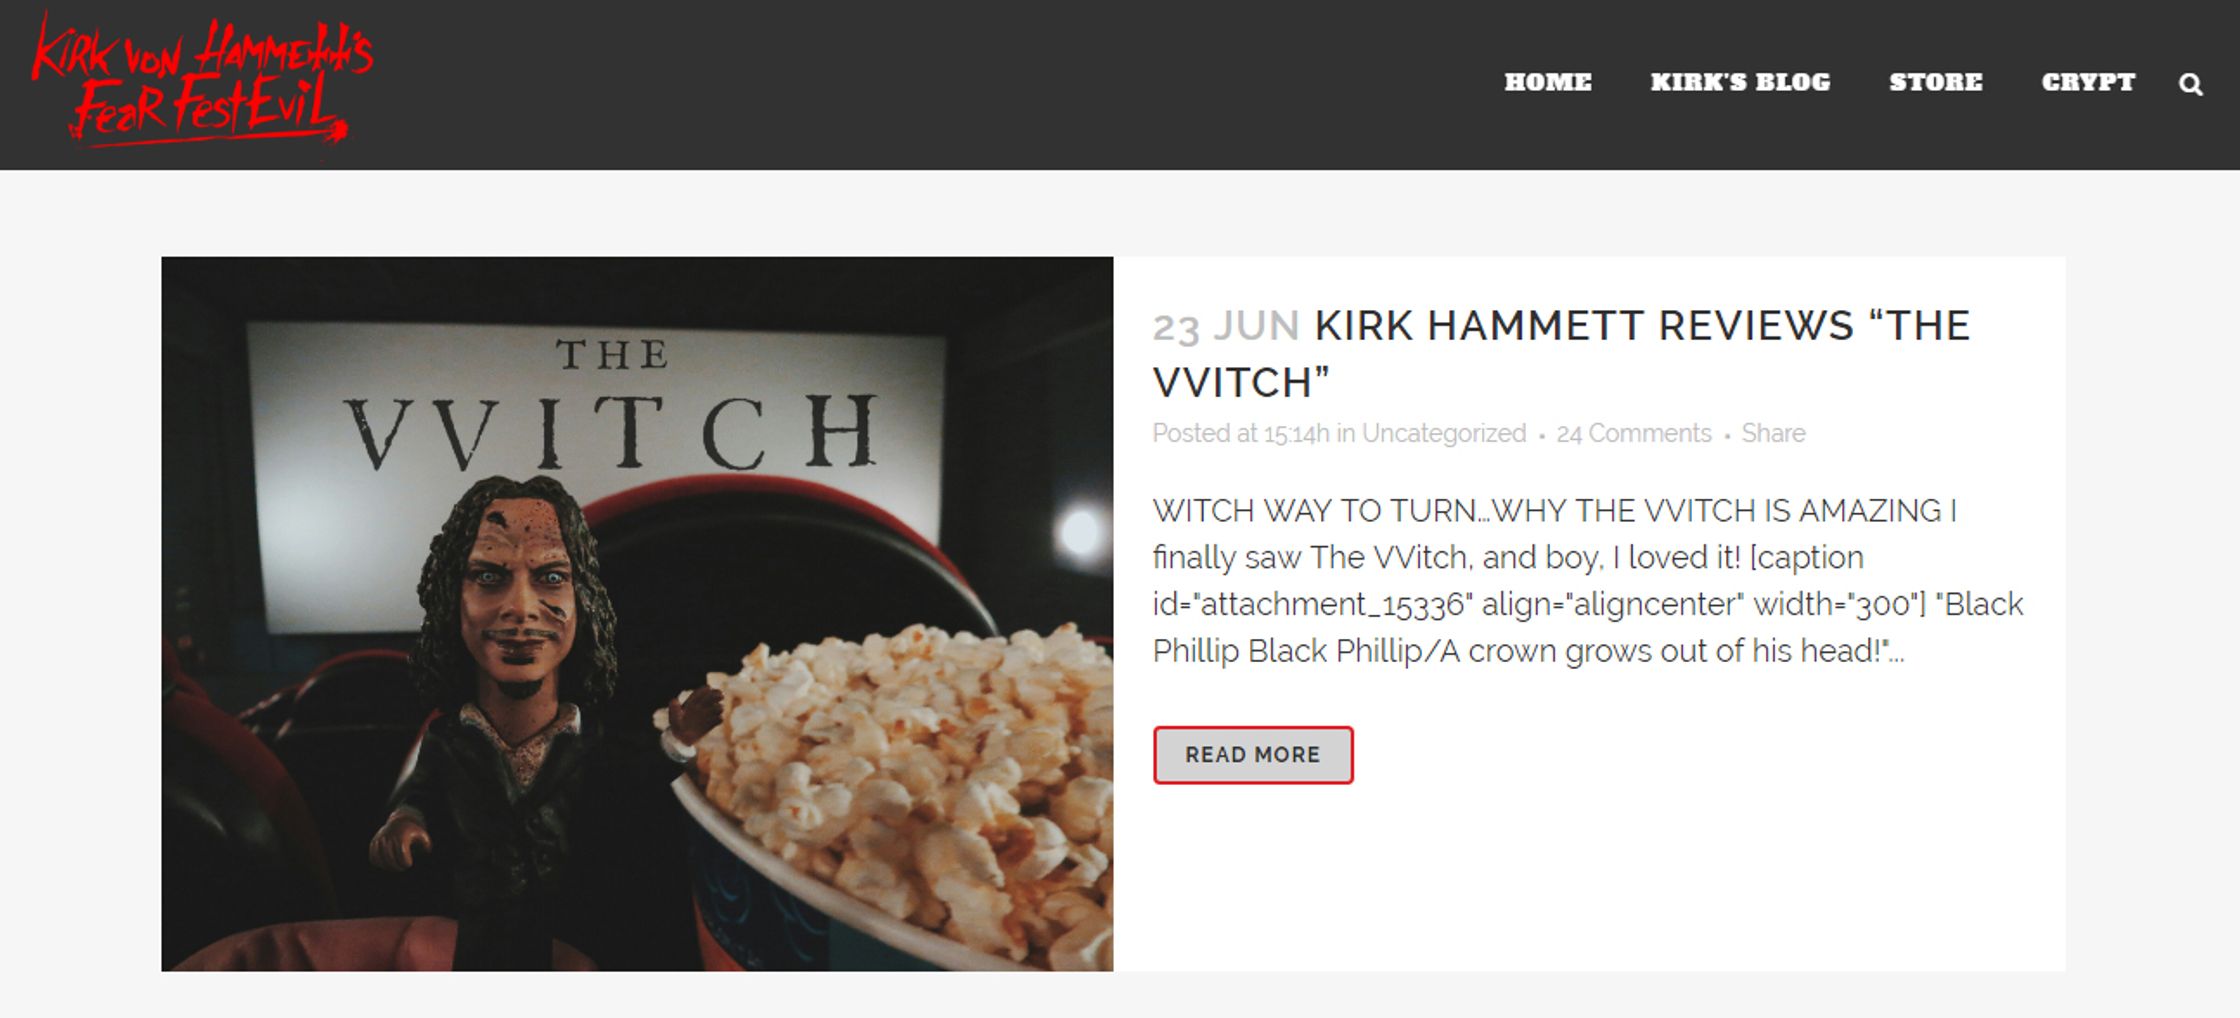This screenshot has height=1018, width=2240.
Task: Click the "Posted at 15:14h" timestamp text
Action: pos(1241,433)
